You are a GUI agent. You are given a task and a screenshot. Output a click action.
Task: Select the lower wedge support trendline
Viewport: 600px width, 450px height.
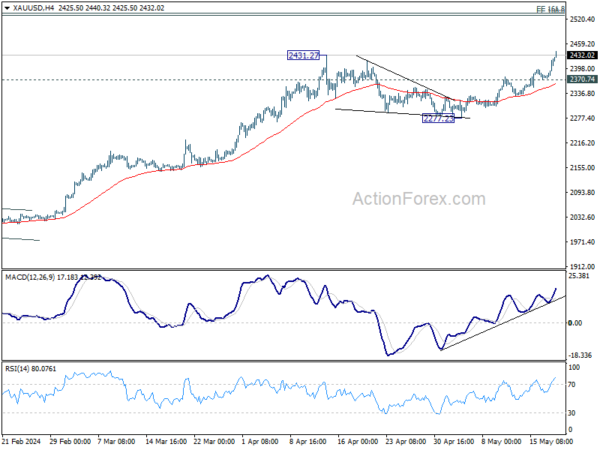point(402,114)
